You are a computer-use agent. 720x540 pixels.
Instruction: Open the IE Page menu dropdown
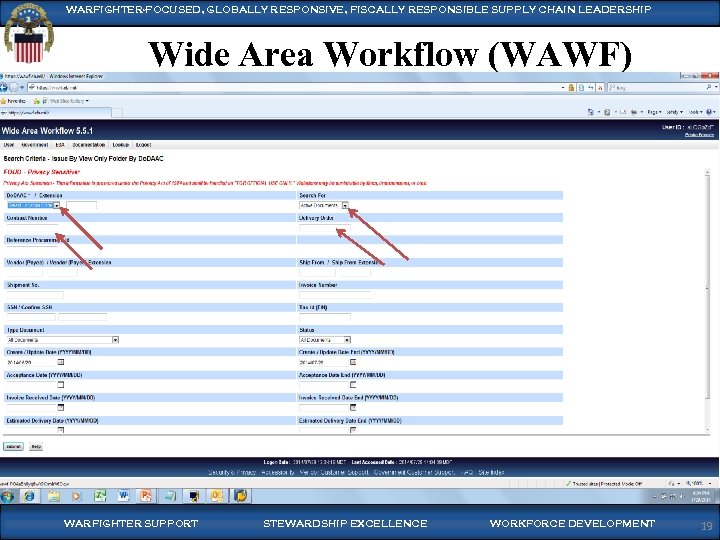pyautogui.click(x=654, y=112)
